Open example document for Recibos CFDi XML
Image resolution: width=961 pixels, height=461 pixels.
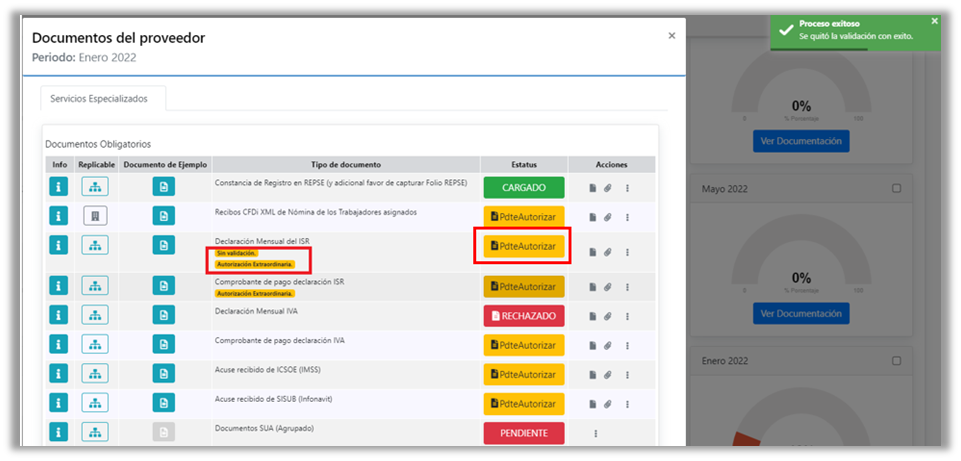coord(164,216)
